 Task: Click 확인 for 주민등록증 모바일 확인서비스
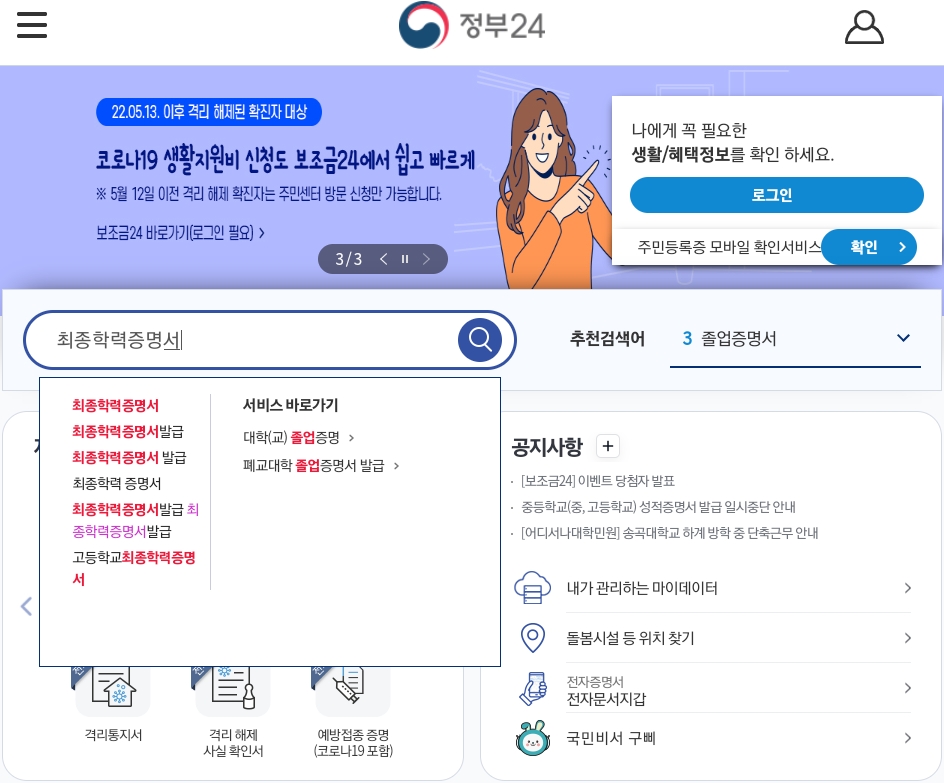pos(869,247)
